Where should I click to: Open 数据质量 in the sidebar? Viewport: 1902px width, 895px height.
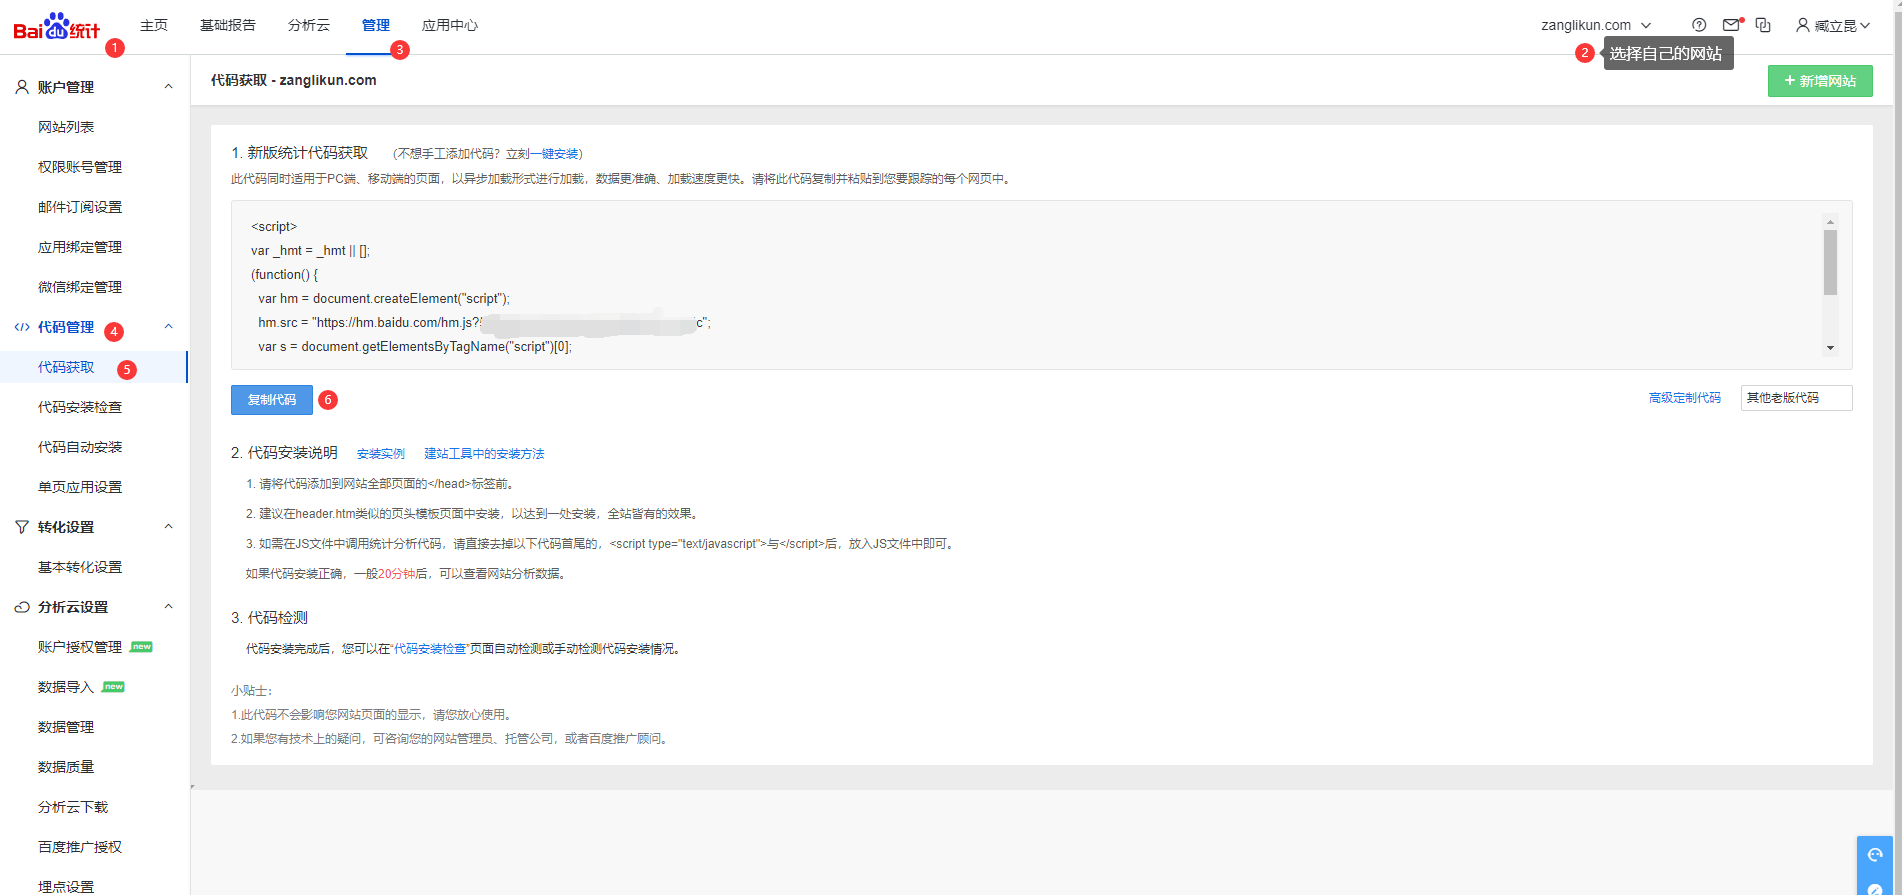[66, 767]
